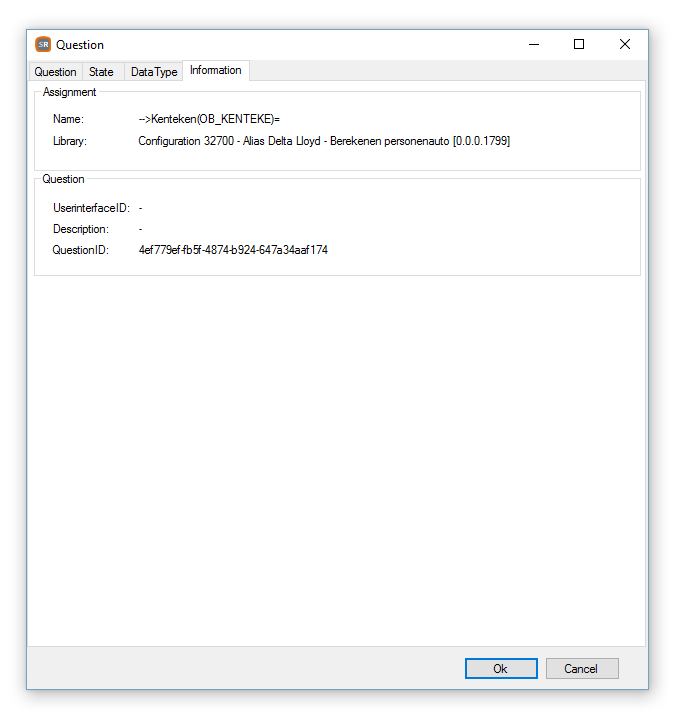Click the Assignment group header
This screenshot has height=723, width=685.
pyautogui.click(x=70, y=92)
